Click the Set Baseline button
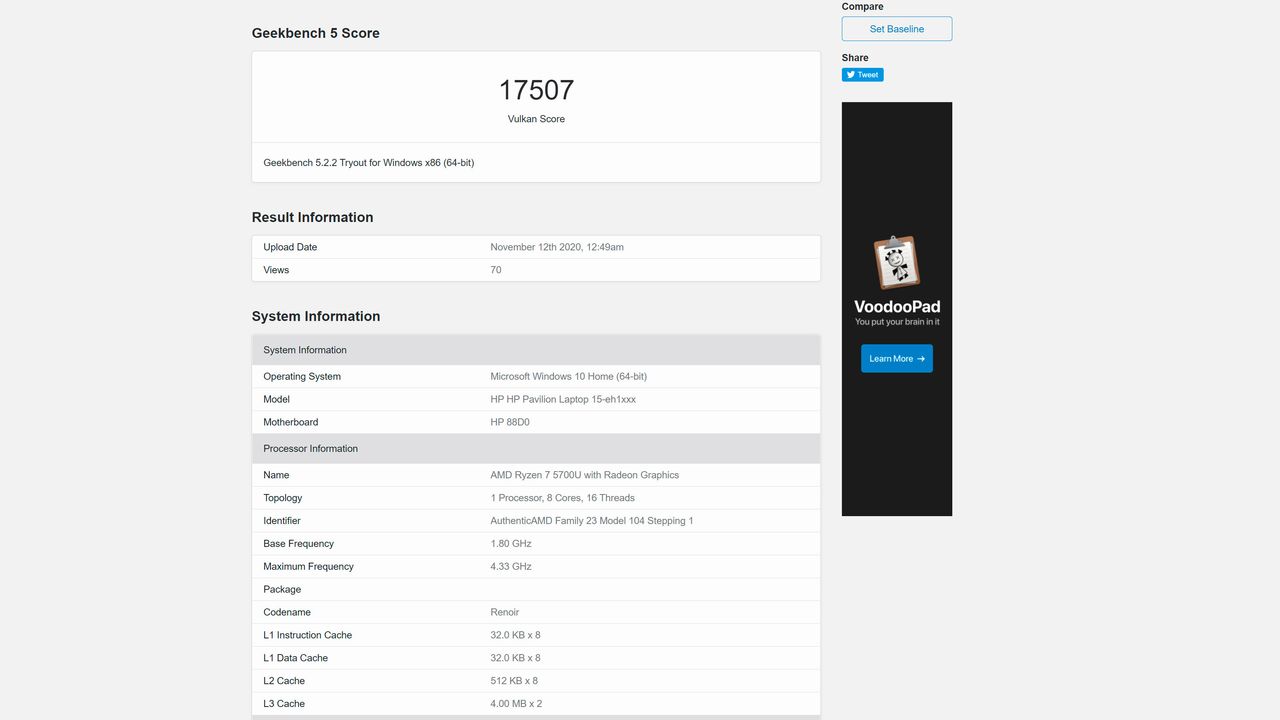This screenshot has width=1280, height=720. pos(896,29)
